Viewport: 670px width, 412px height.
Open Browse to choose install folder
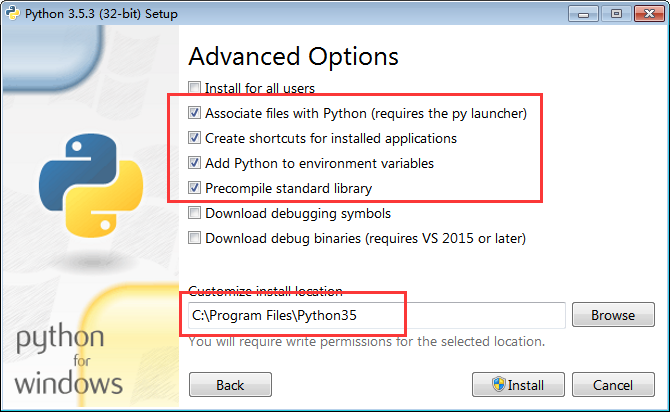point(613,315)
